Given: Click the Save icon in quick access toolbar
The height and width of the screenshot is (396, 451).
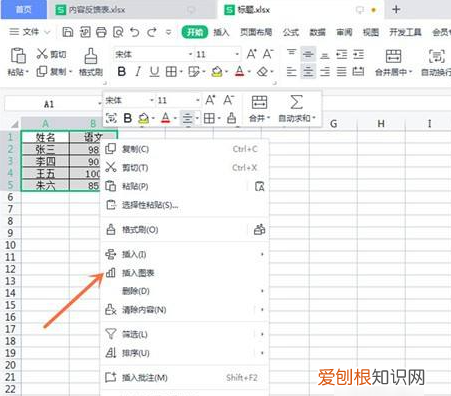Looking at the screenshot, I should pyautogui.click(x=68, y=32).
